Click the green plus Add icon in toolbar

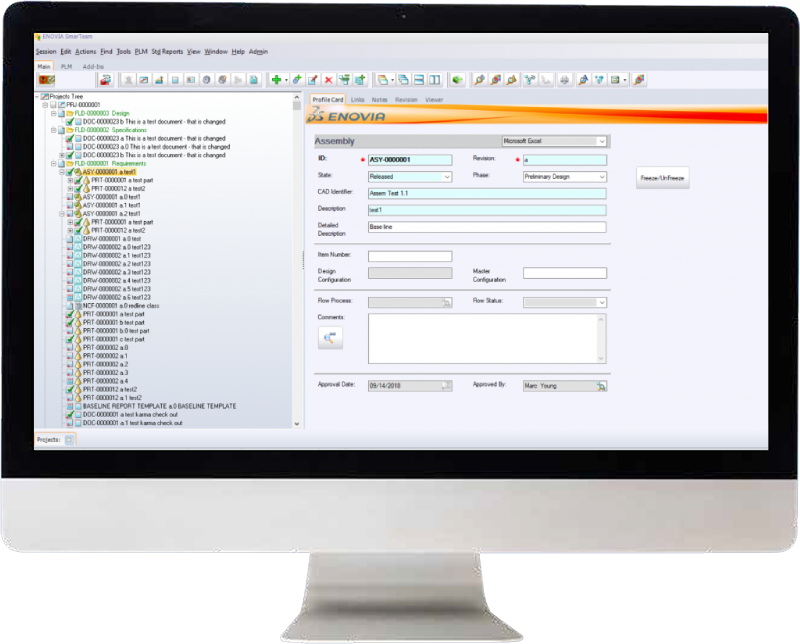click(x=277, y=80)
